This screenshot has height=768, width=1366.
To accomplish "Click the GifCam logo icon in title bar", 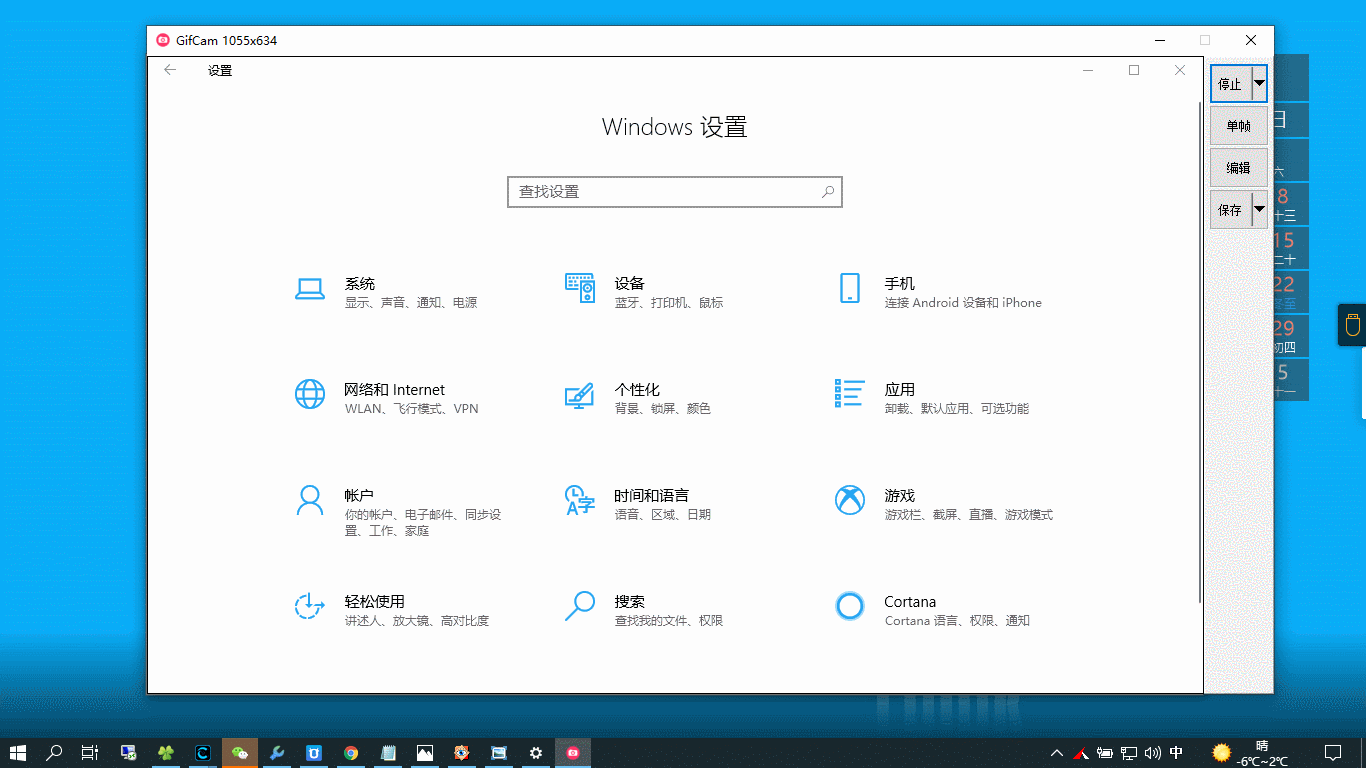I will 163,40.
